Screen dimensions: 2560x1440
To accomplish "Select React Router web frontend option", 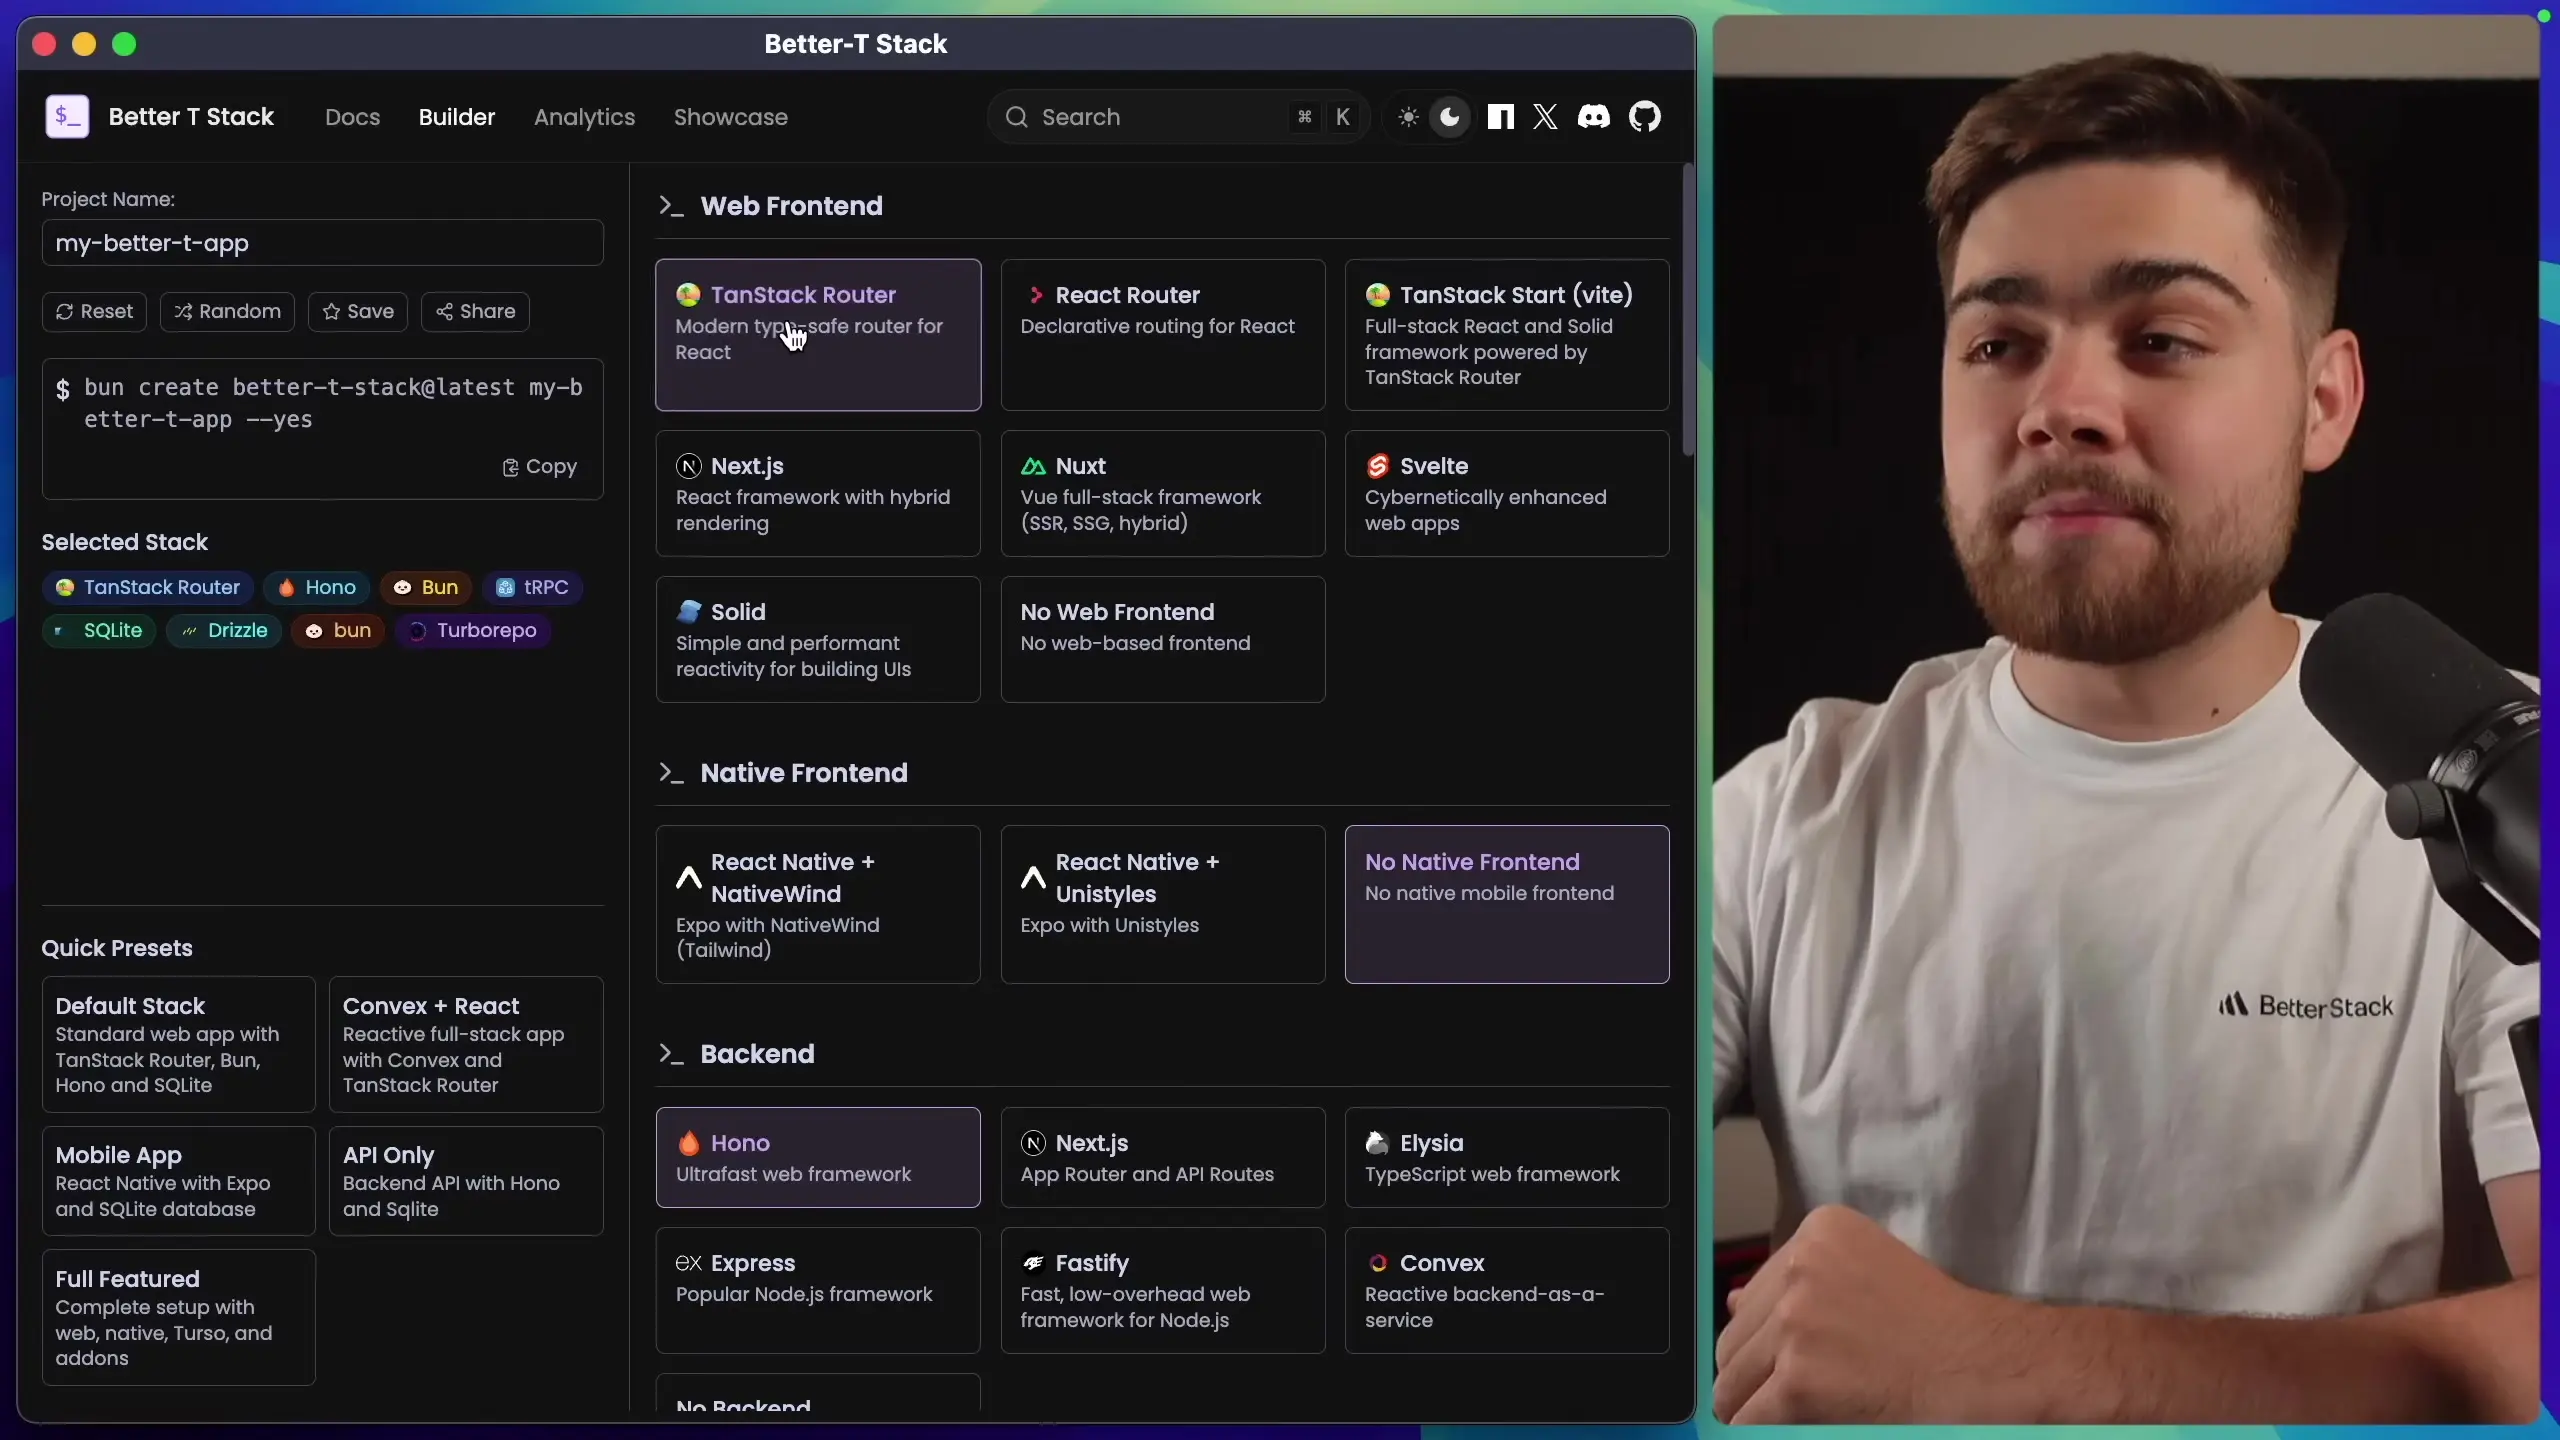I will [x=1163, y=335].
